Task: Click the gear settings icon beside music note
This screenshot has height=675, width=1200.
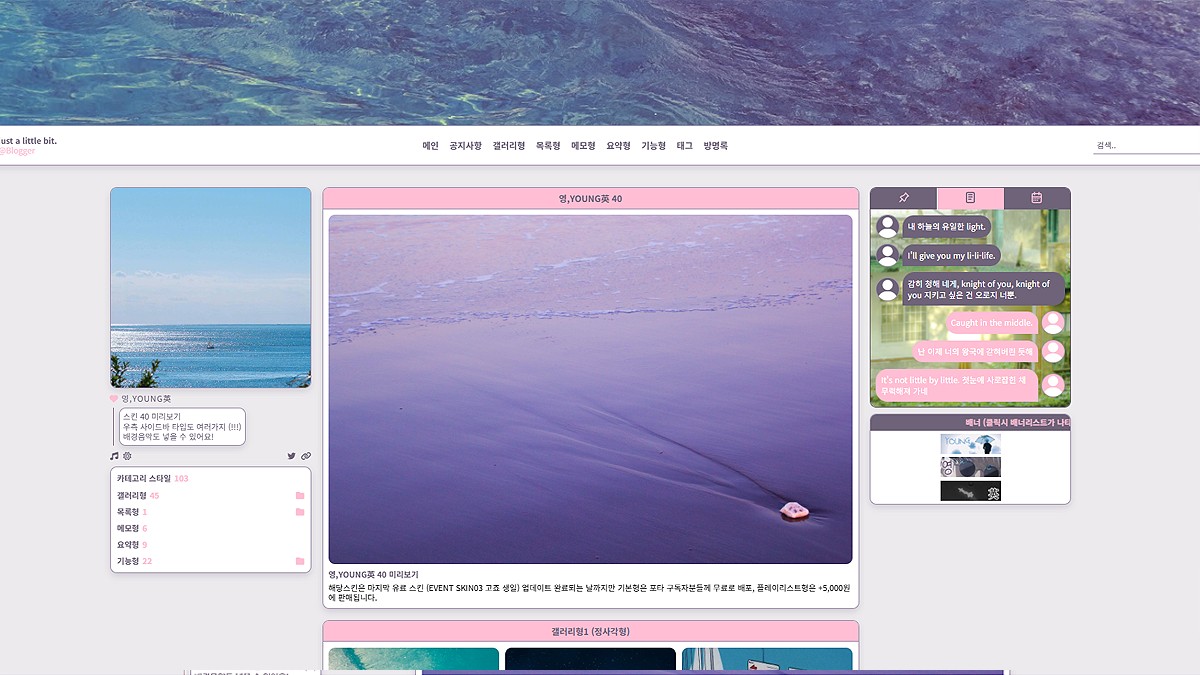Action: (x=127, y=456)
